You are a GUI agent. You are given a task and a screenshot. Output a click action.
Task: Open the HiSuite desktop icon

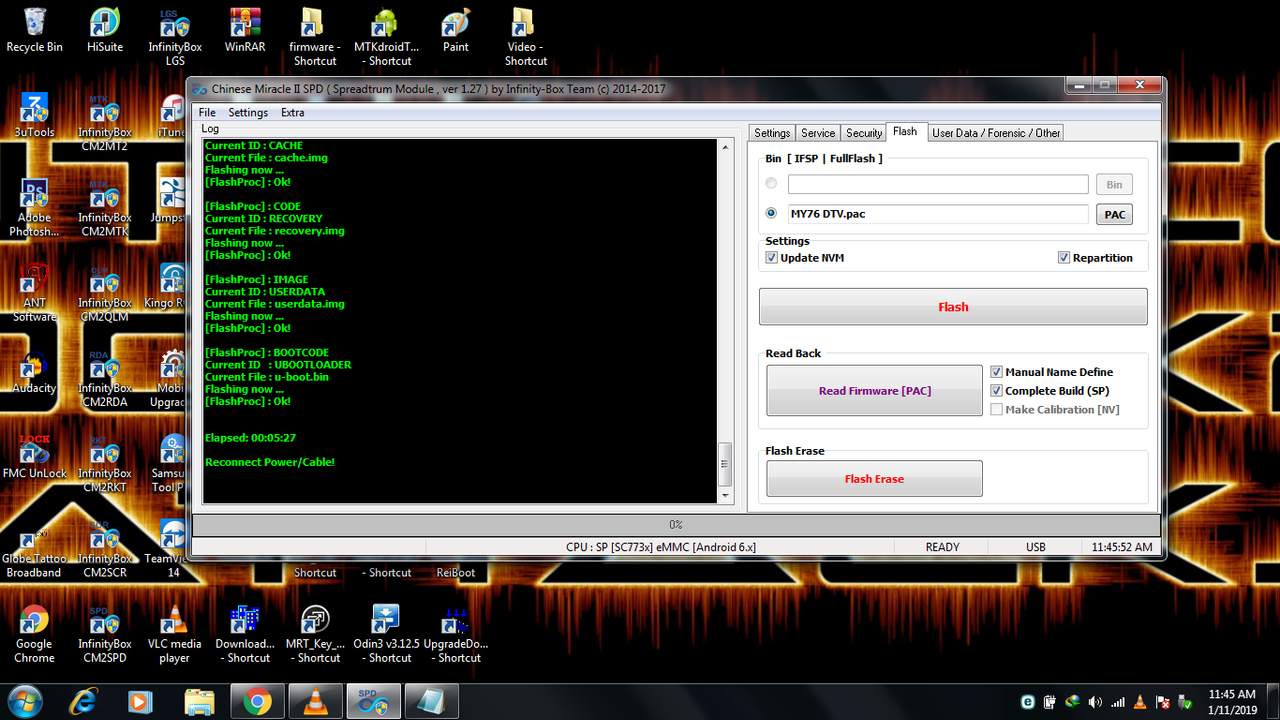tap(104, 30)
